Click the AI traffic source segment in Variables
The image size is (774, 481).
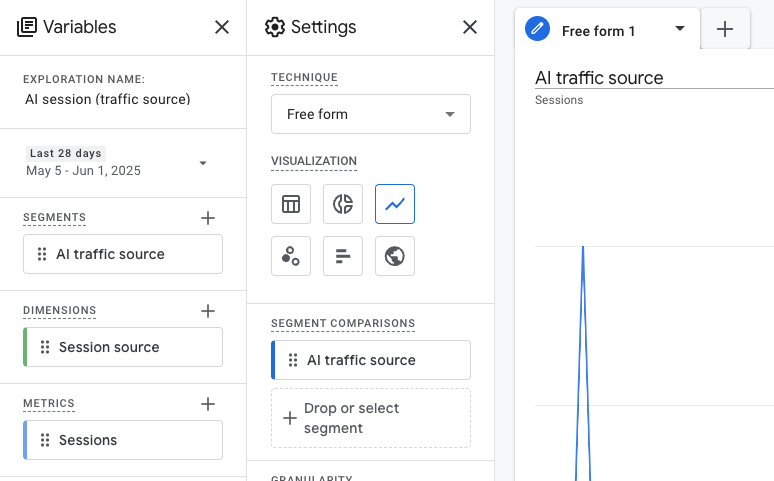(123, 254)
